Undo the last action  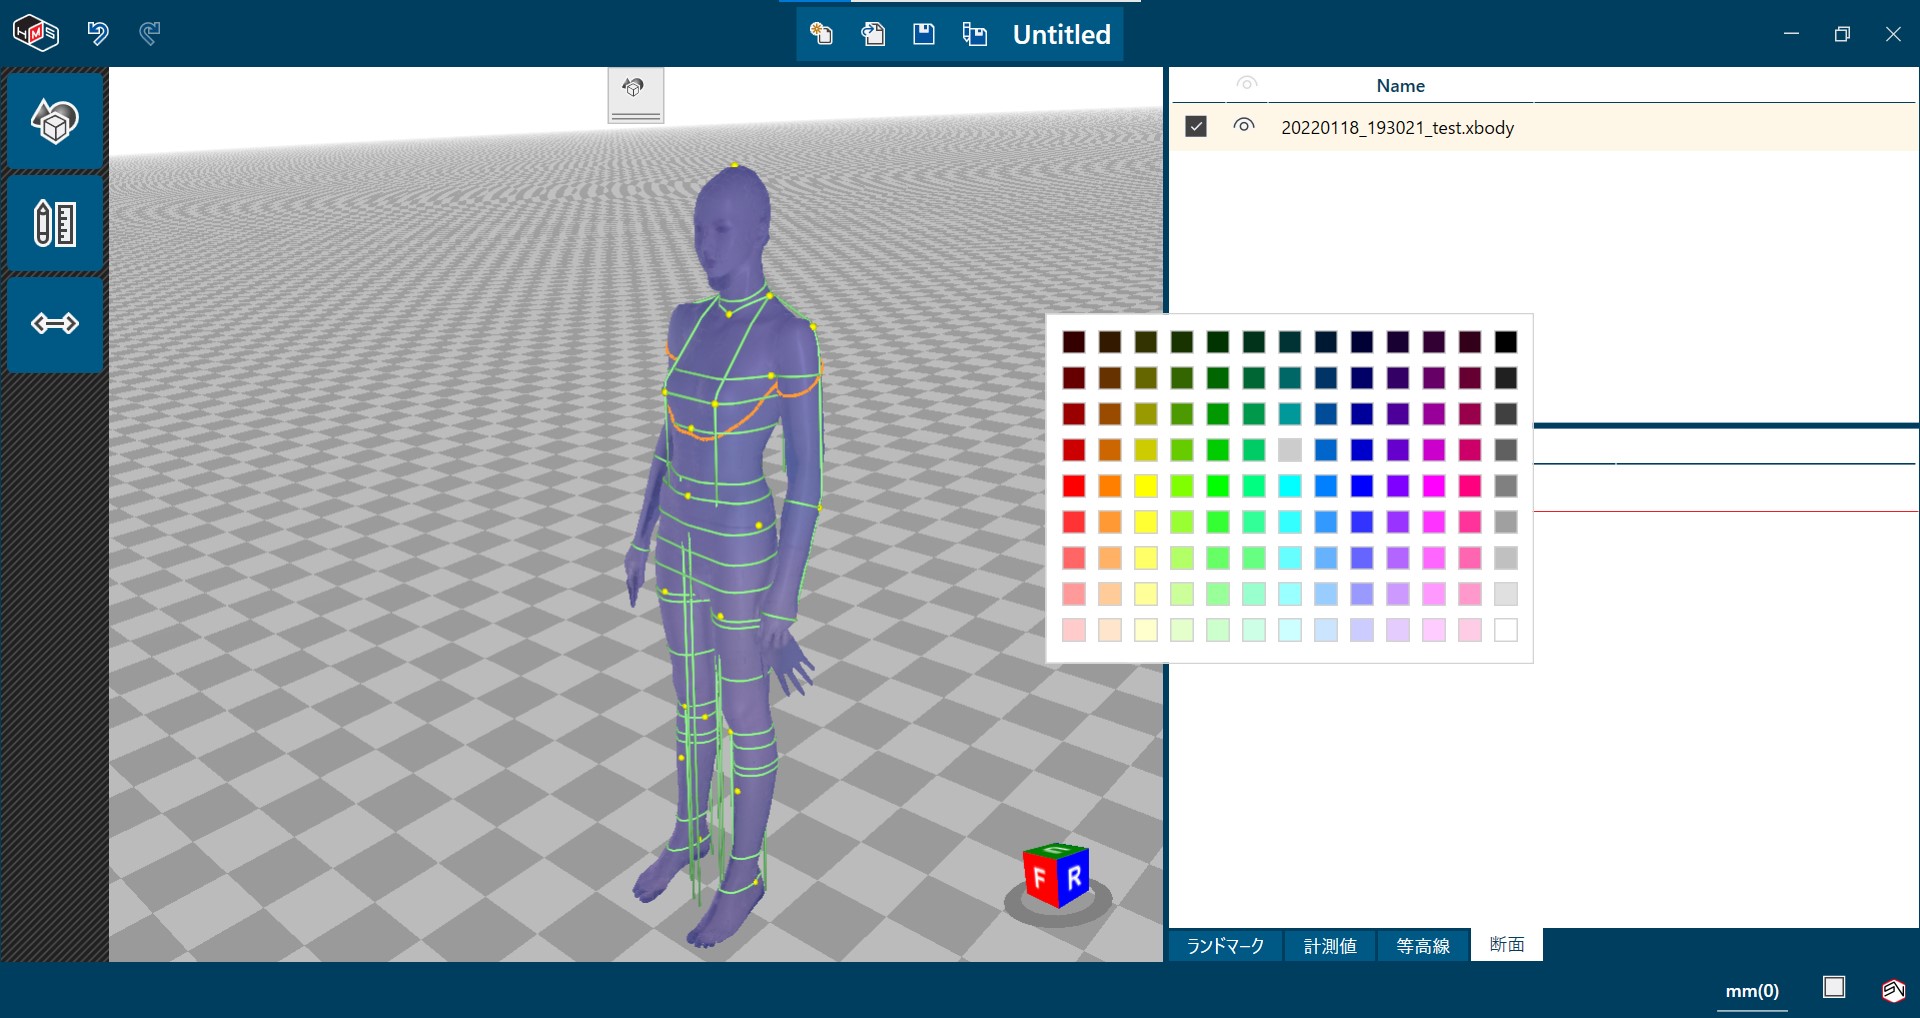coord(98,34)
